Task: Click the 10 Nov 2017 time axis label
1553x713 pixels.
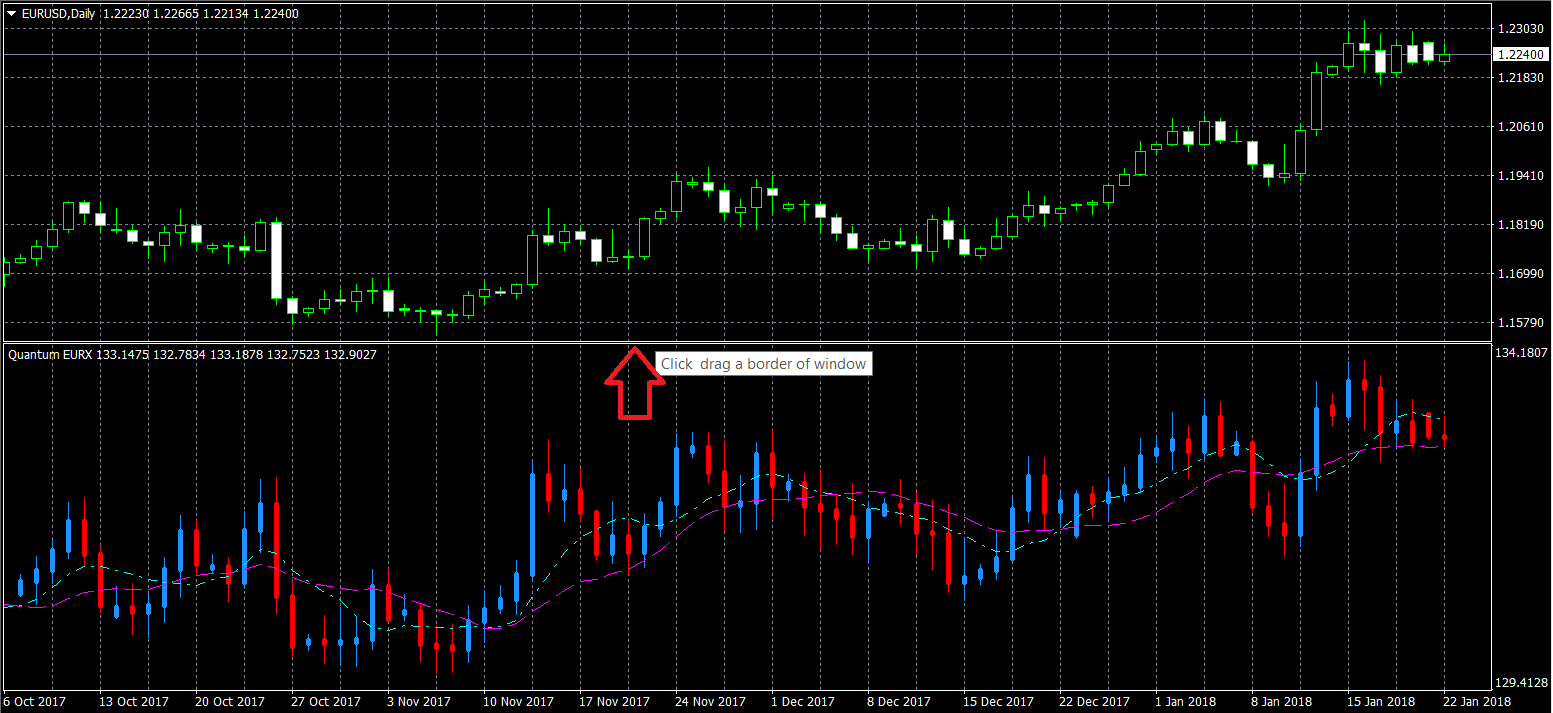Action: coord(518,702)
